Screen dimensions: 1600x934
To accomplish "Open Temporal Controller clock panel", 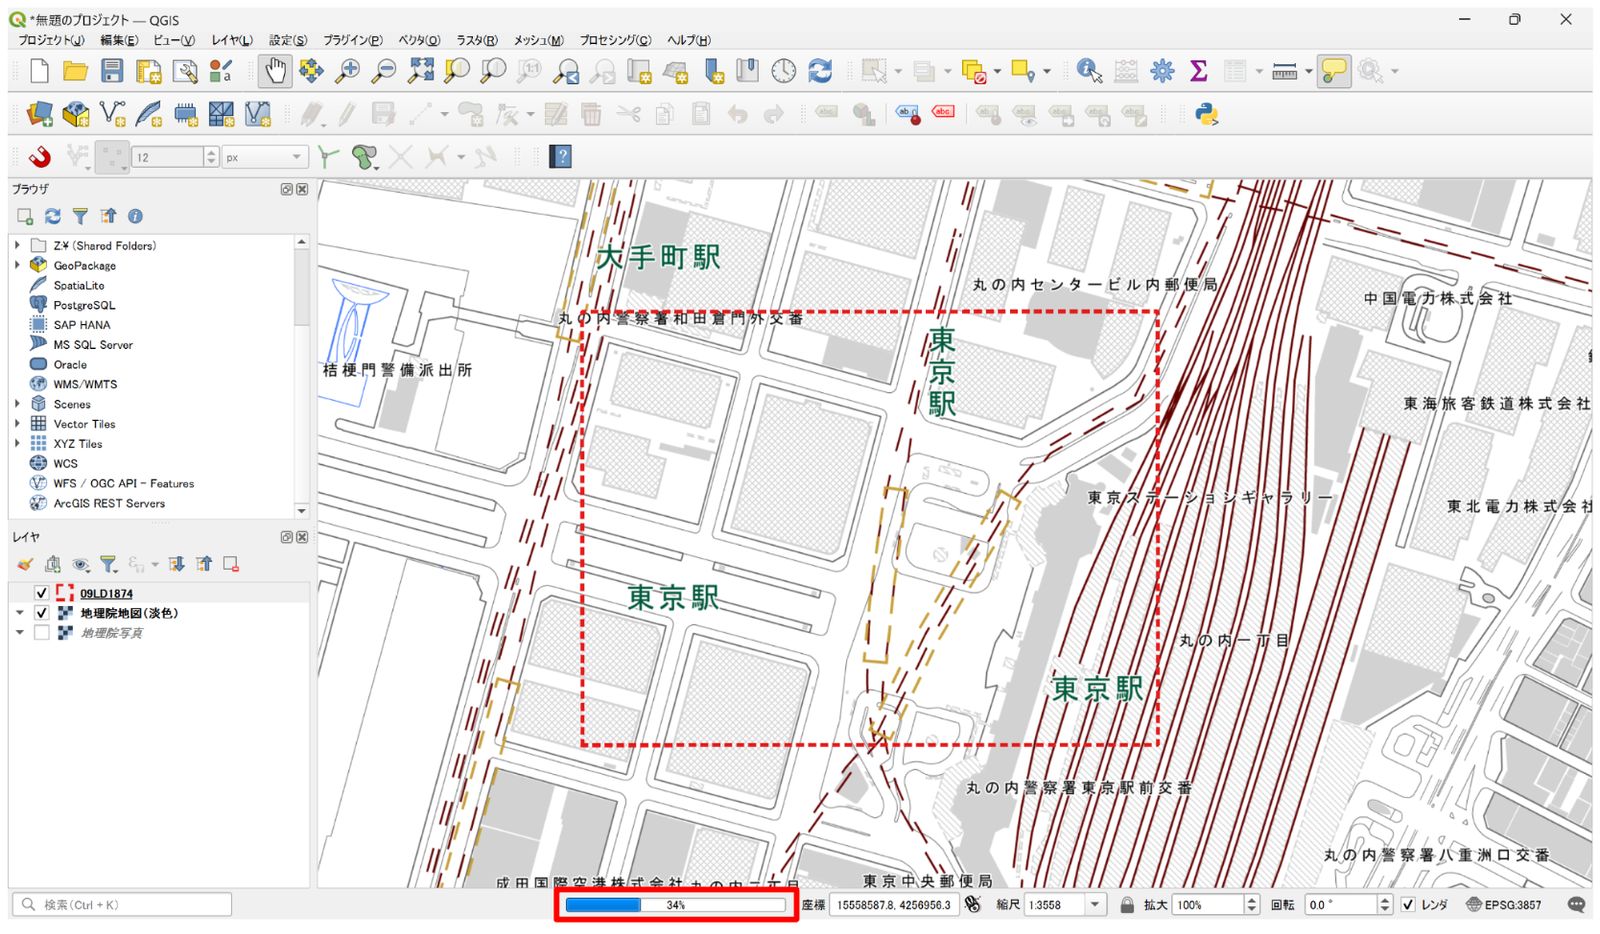I will click(x=784, y=71).
